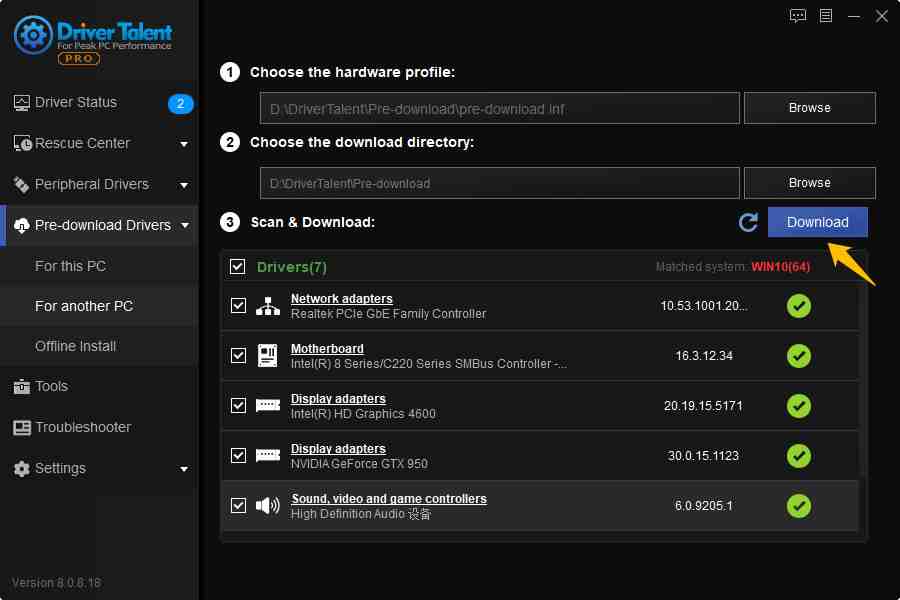Open the Offline Install submenu item
The width and height of the screenshot is (900, 600).
(75, 346)
